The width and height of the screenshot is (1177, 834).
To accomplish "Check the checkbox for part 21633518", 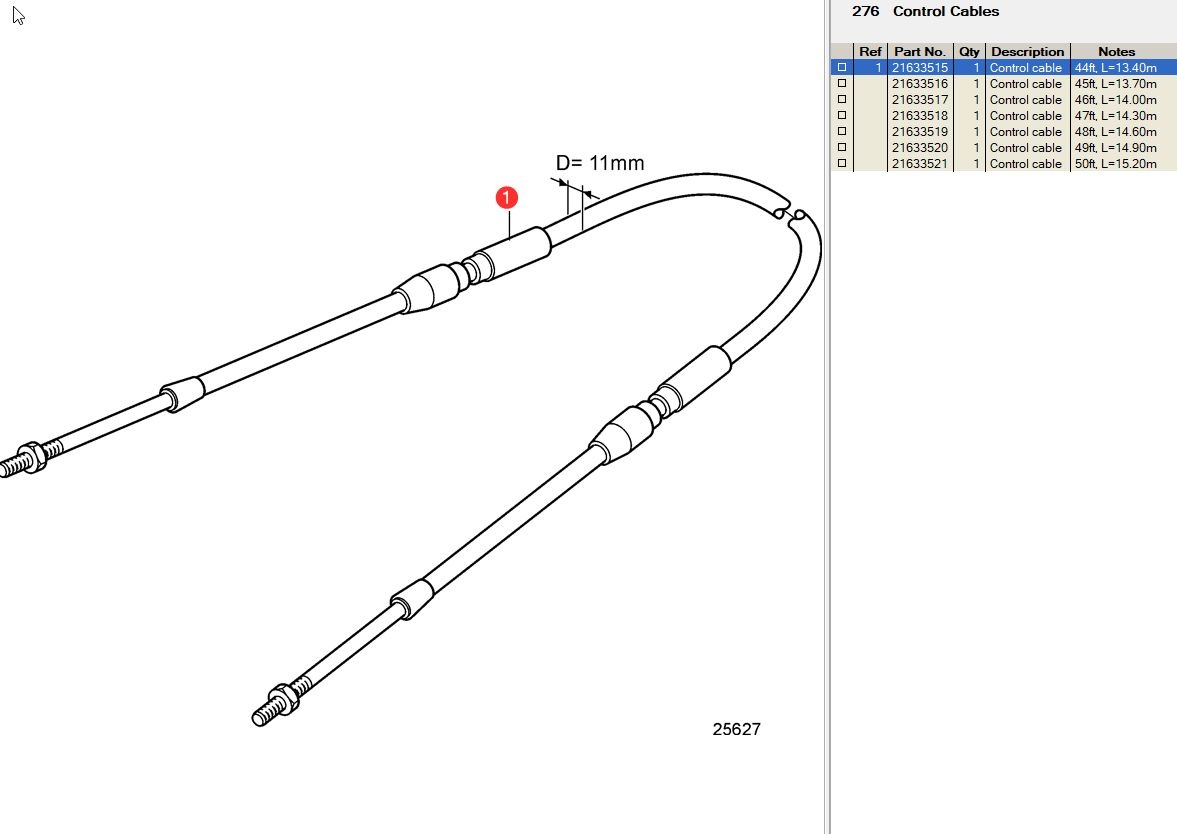I will click(x=842, y=115).
